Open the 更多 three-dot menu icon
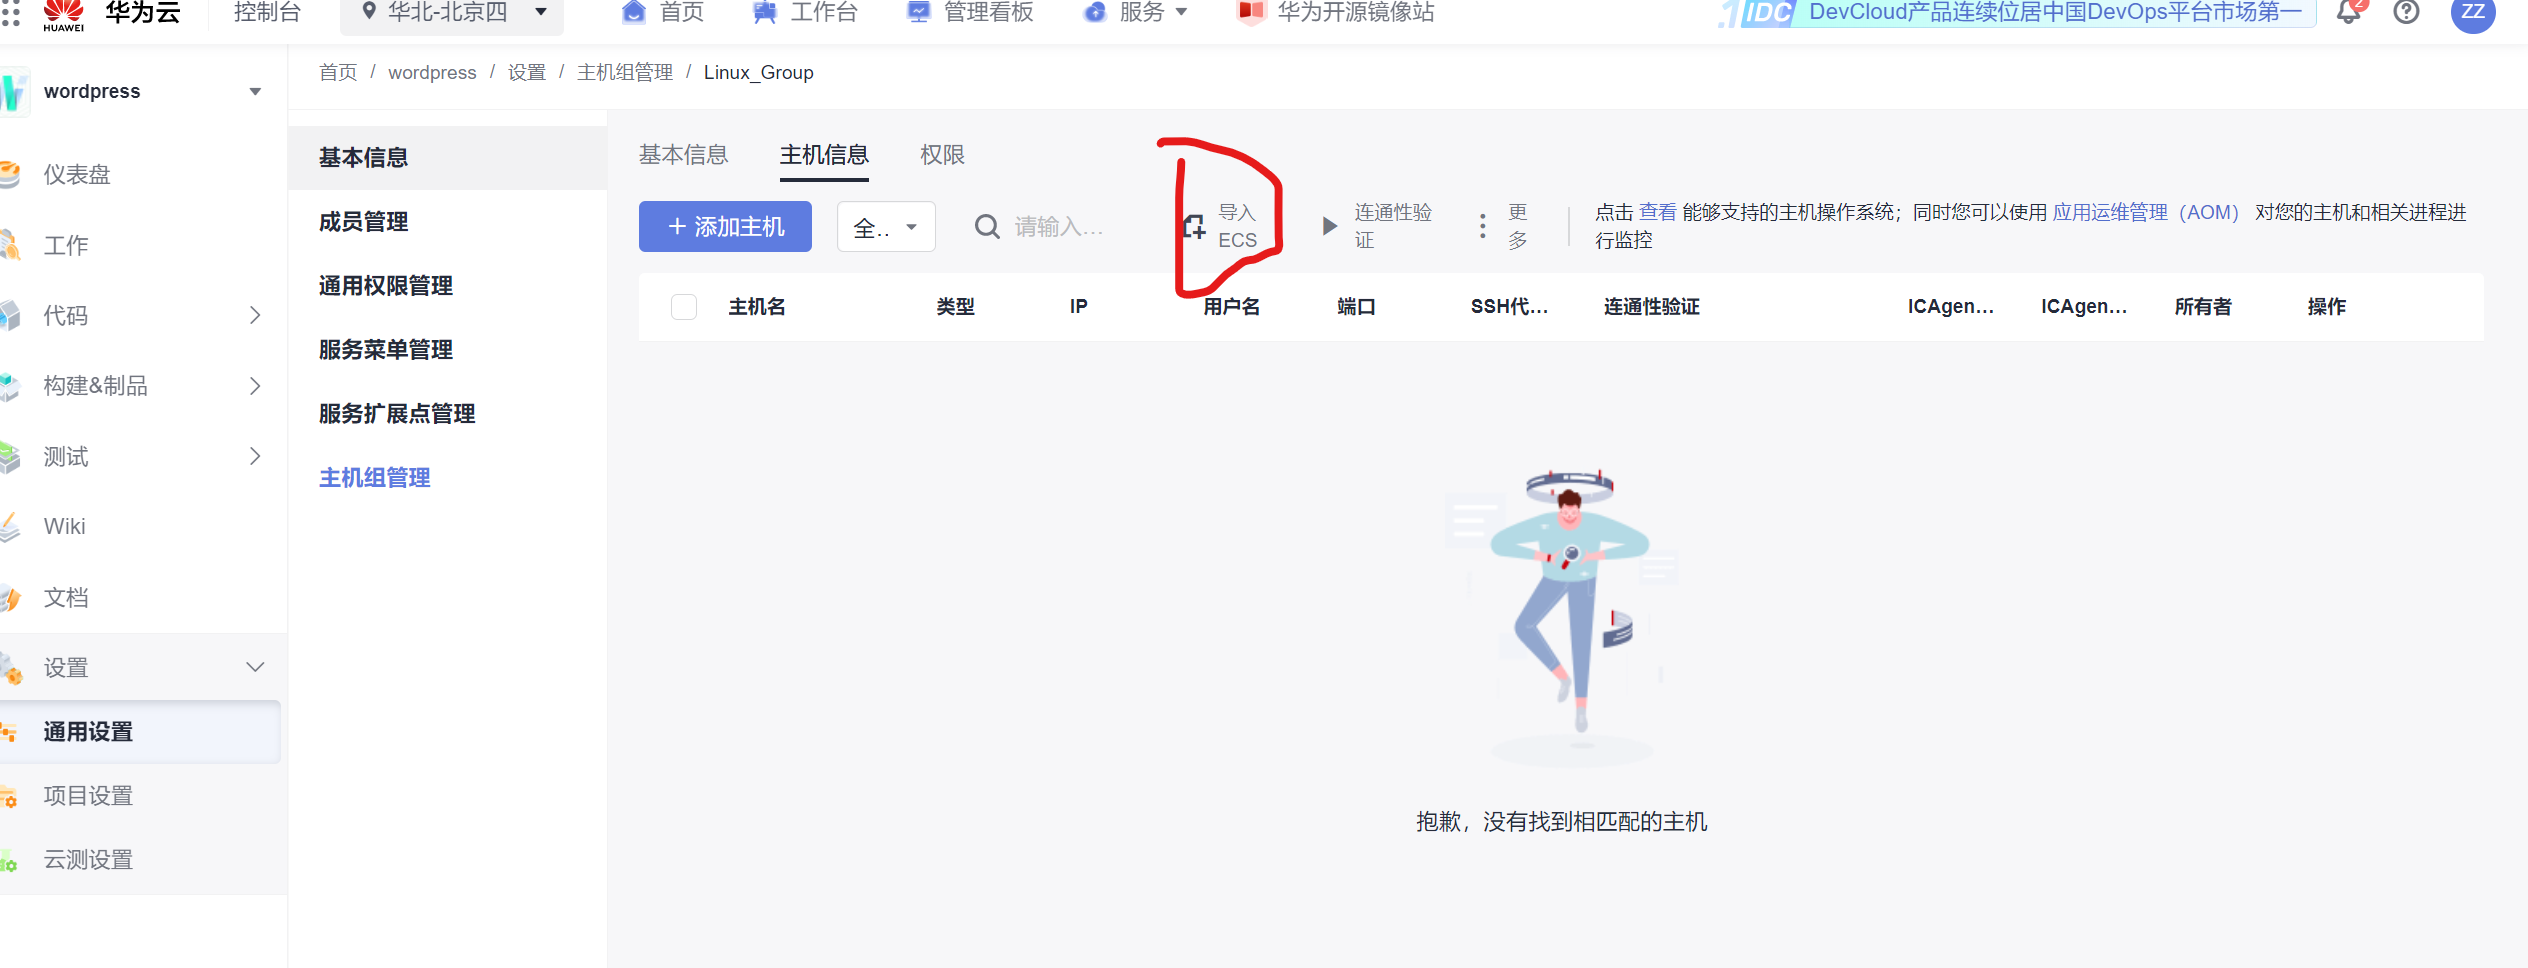The width and height of the screenshot is (2528, 968). 1482,226
